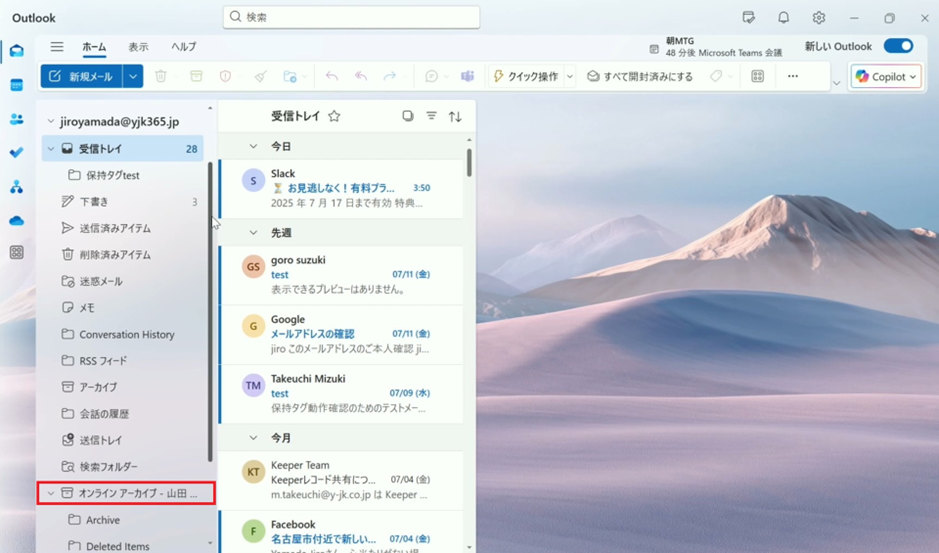
Task: Click the select mode icon in message list
Action: (408, 116)
